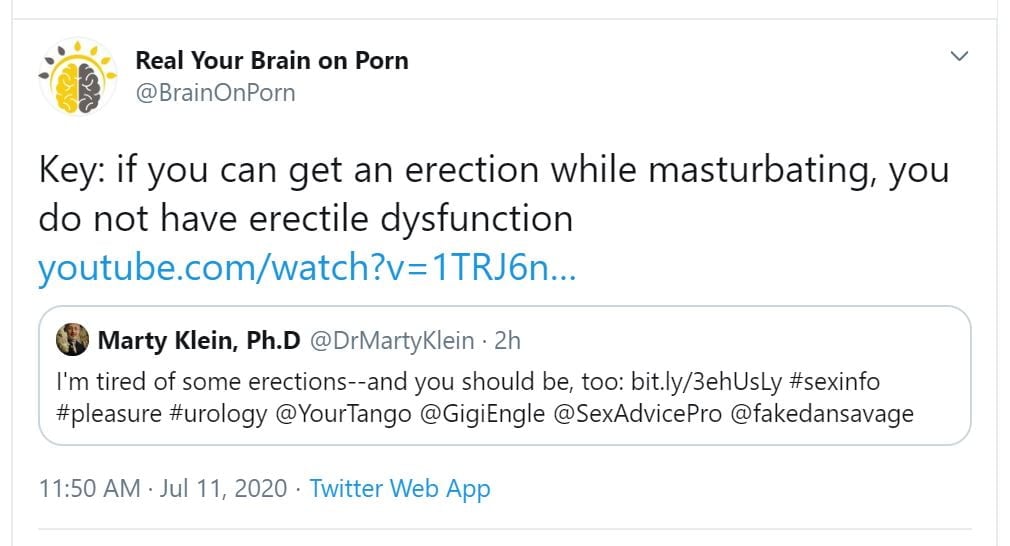Click the @DrMartyKlein handle in quoted tweet
Viewport: 1010px width, 546px height.
pyautogui.click(x=393, y=341)
